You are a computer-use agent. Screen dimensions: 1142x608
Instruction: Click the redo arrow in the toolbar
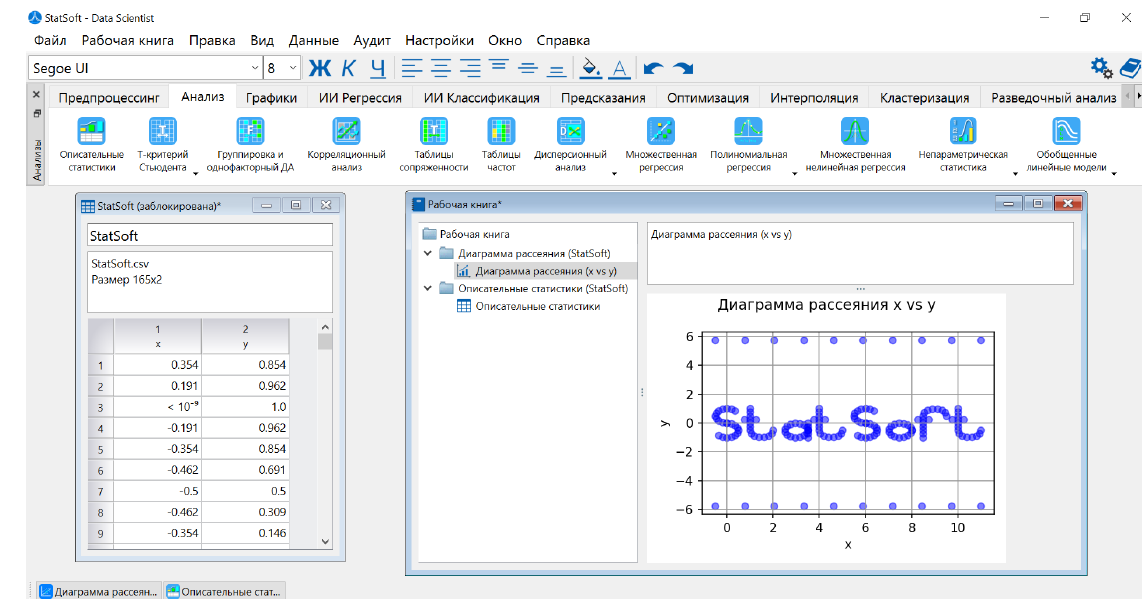point(682,68)
